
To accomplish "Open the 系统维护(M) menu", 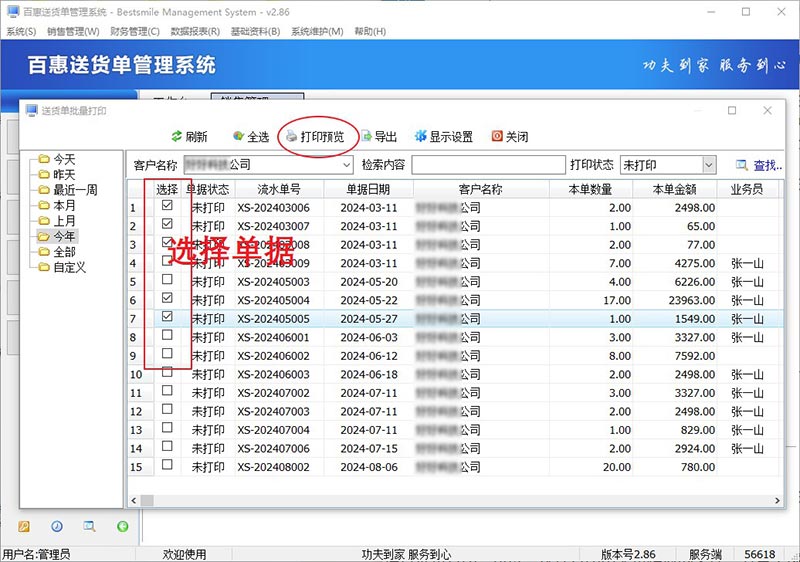I will click(317, 32).
